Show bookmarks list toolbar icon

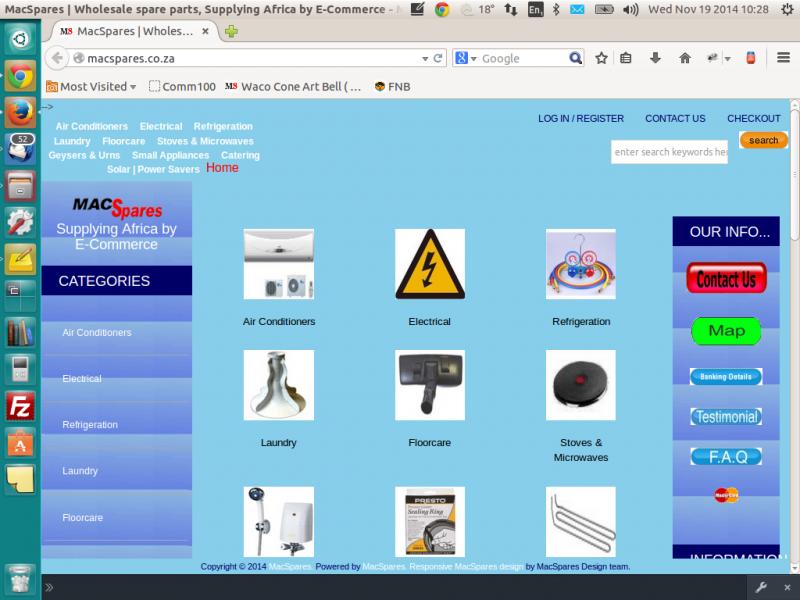[x=626, y=58]
